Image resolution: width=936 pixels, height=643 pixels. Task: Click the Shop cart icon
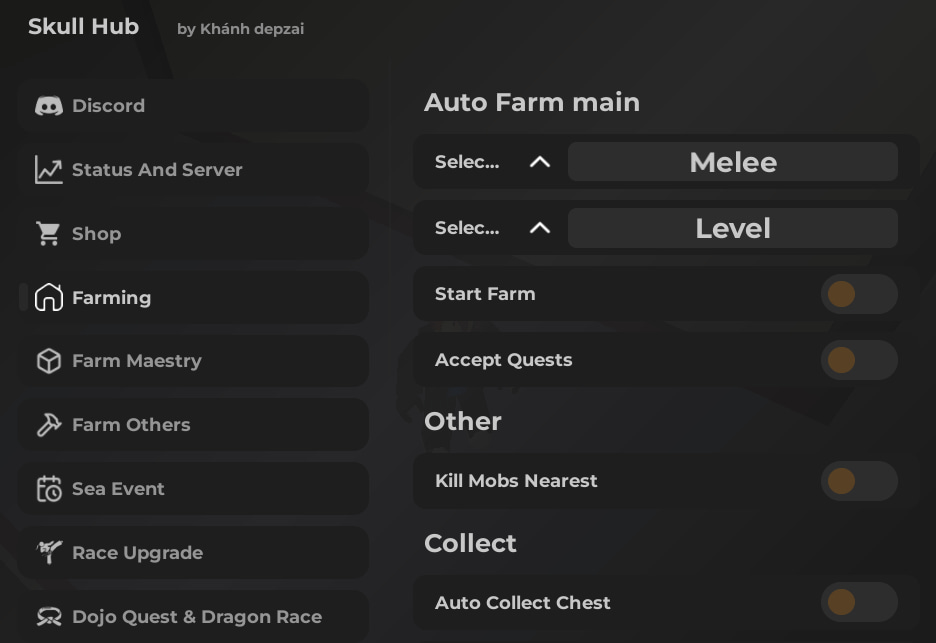pyautogui.click(x=49, y=233)
